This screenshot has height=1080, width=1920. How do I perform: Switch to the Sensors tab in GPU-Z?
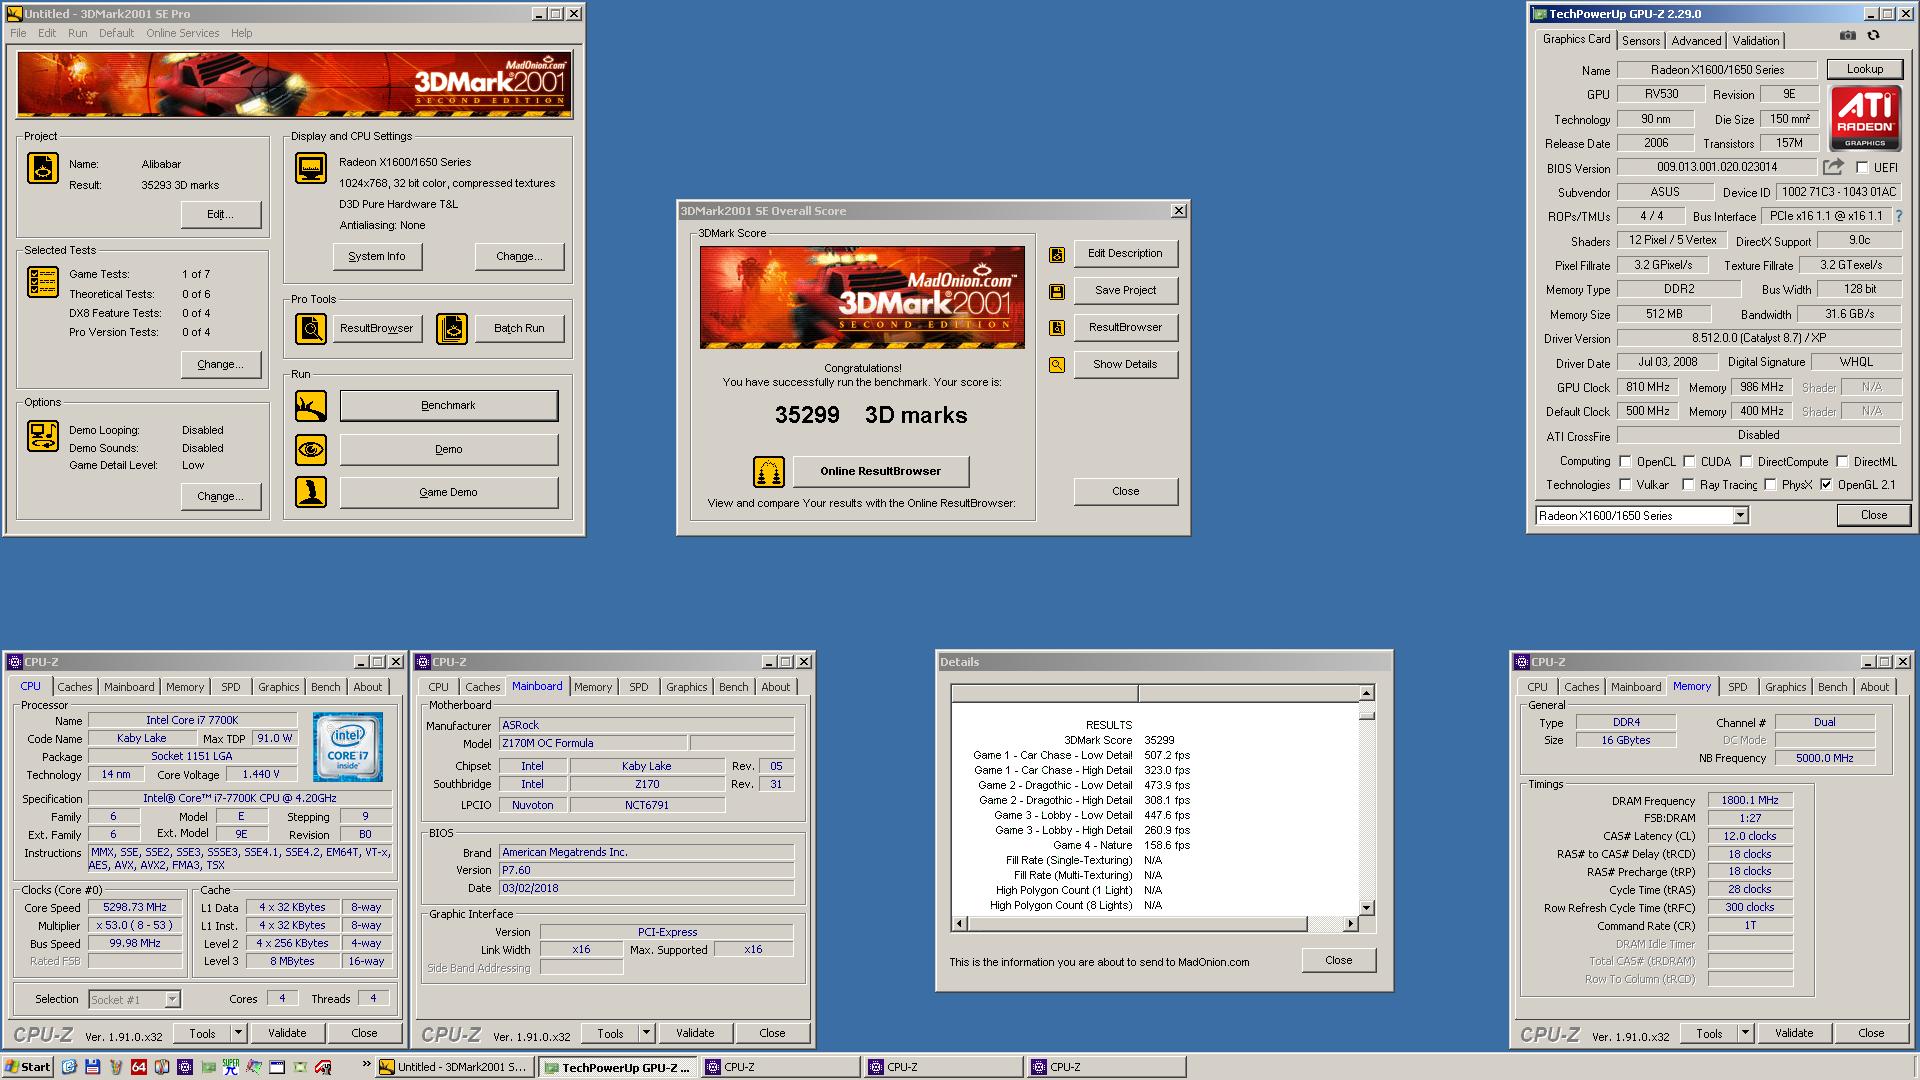point(1641,41)
